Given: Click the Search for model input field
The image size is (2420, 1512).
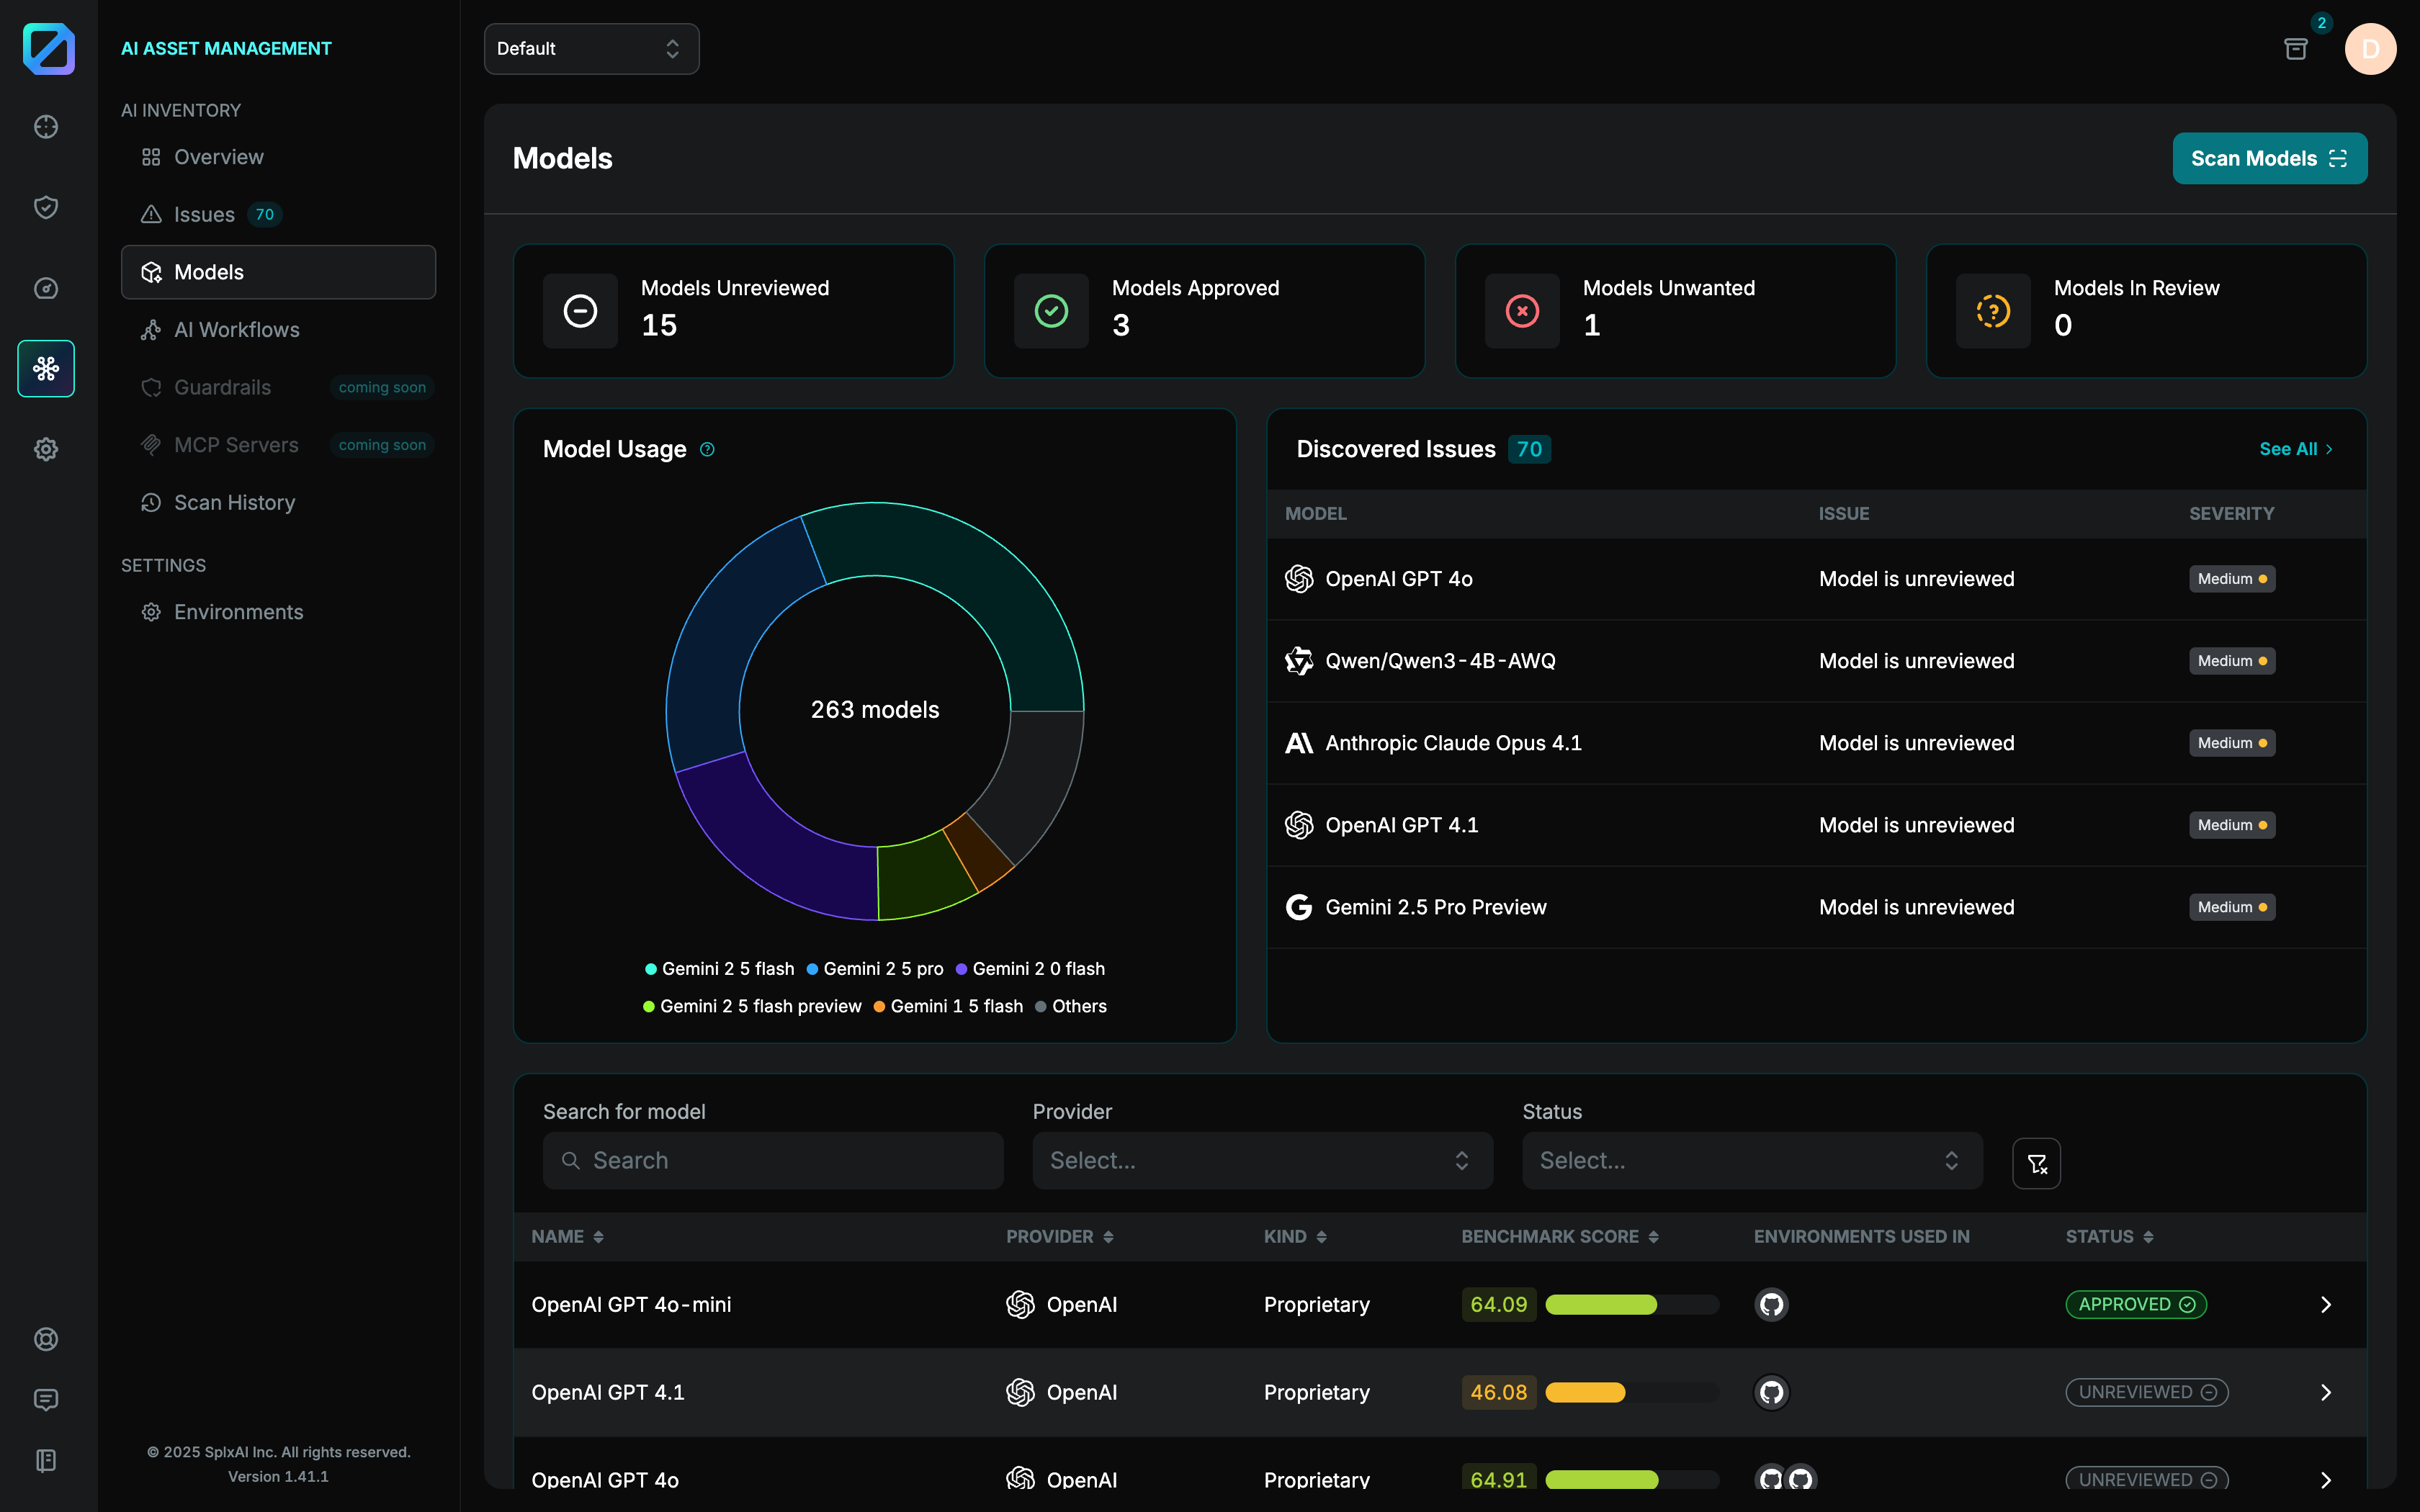Looking at the screenshot, I should click(x=772, y=1160).
